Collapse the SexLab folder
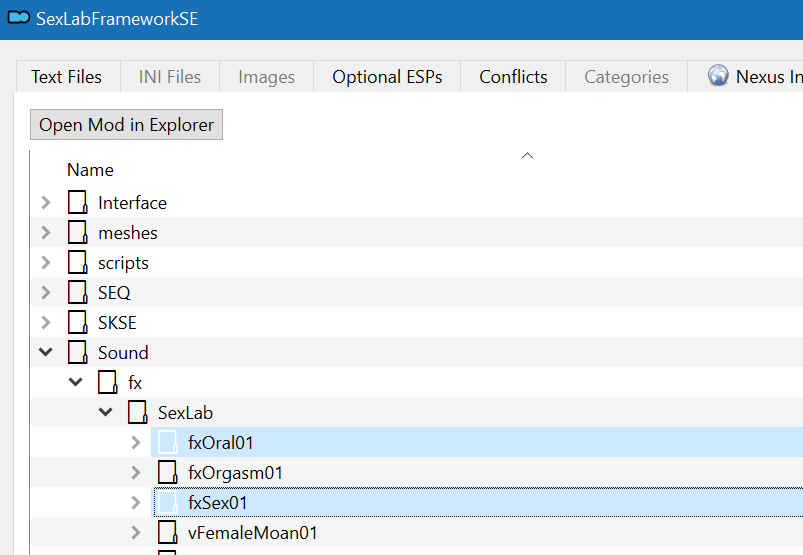The height and width of the screenshot is (555, 803). pos(105,412)
